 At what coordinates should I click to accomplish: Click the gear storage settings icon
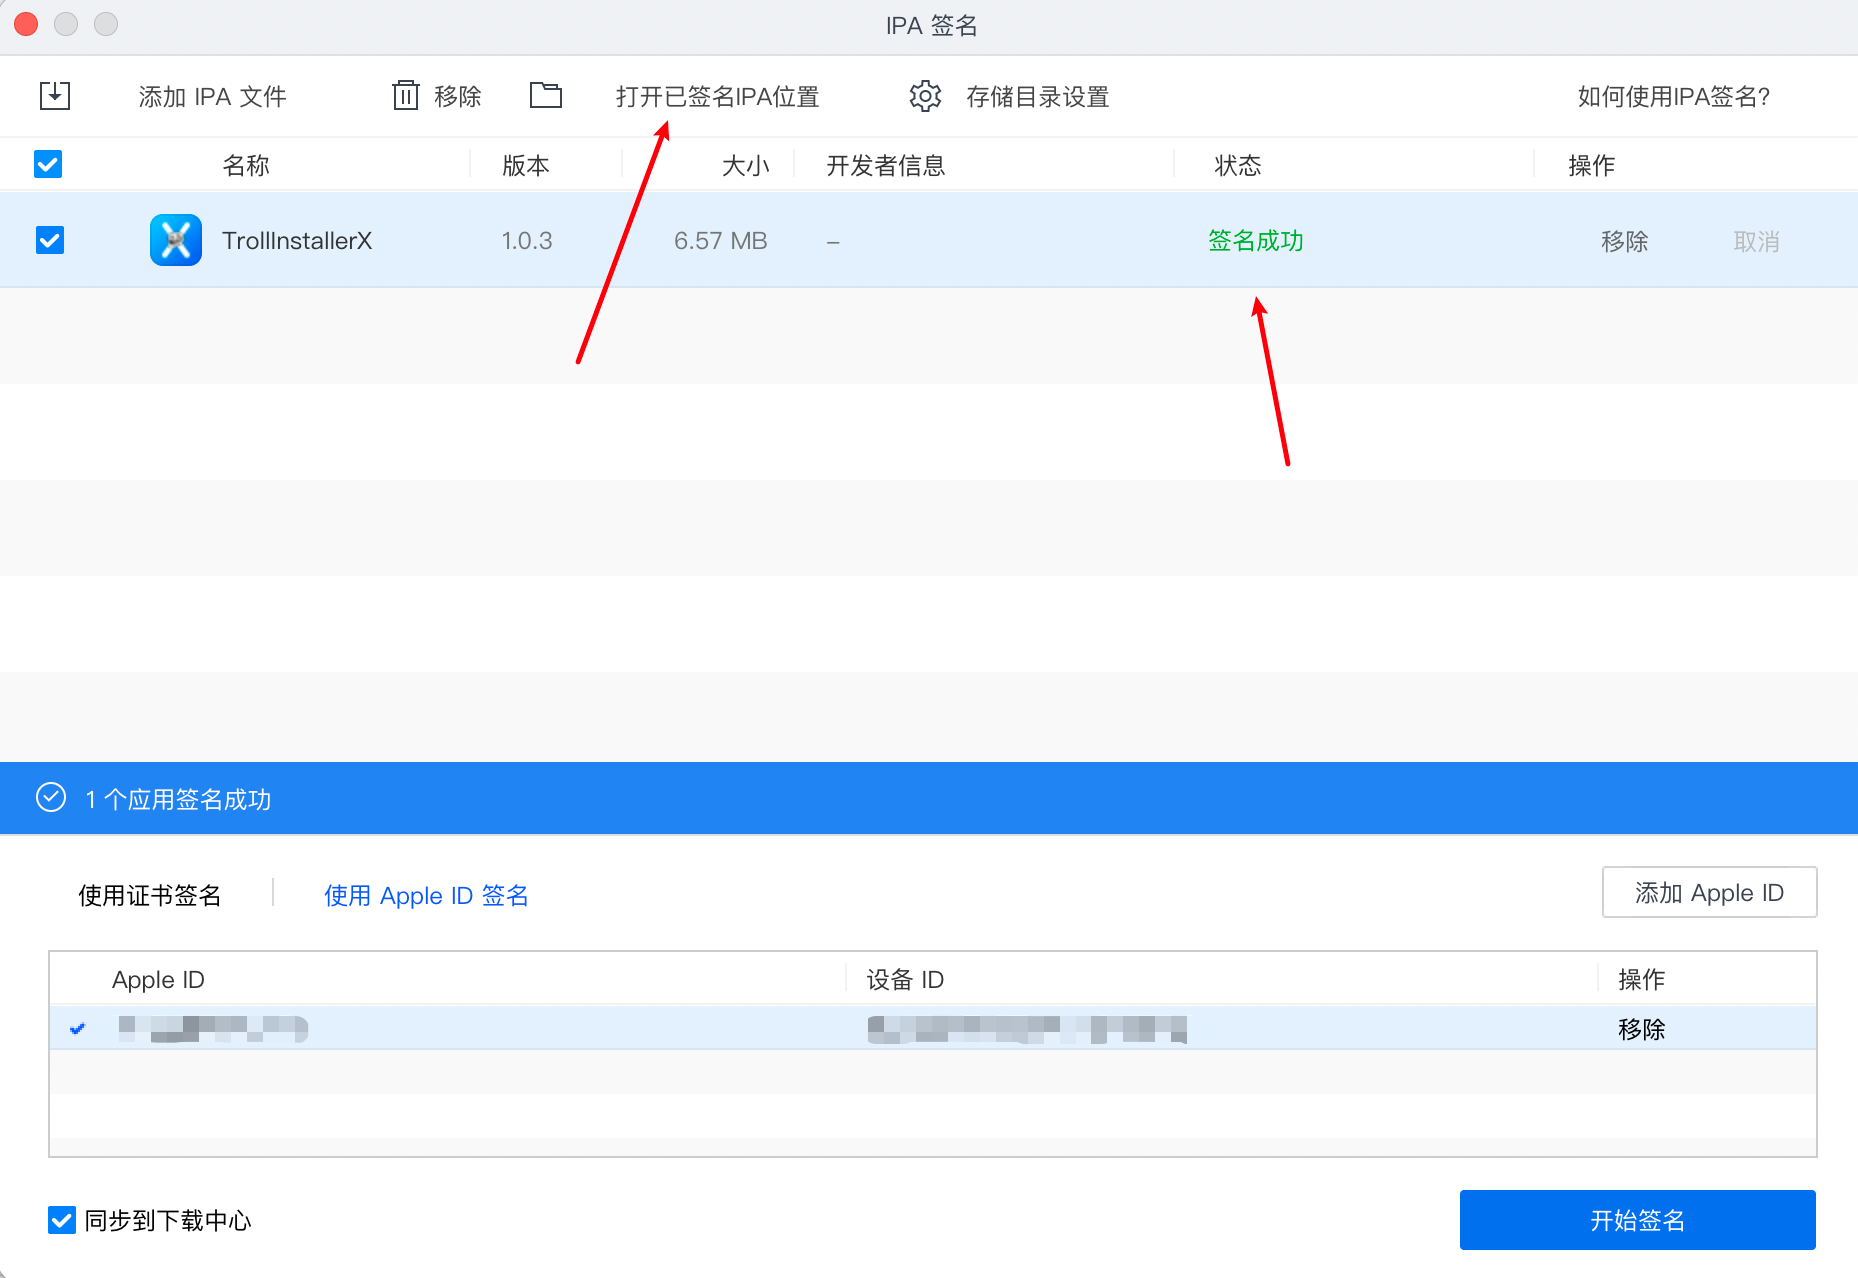coord(925,96)
